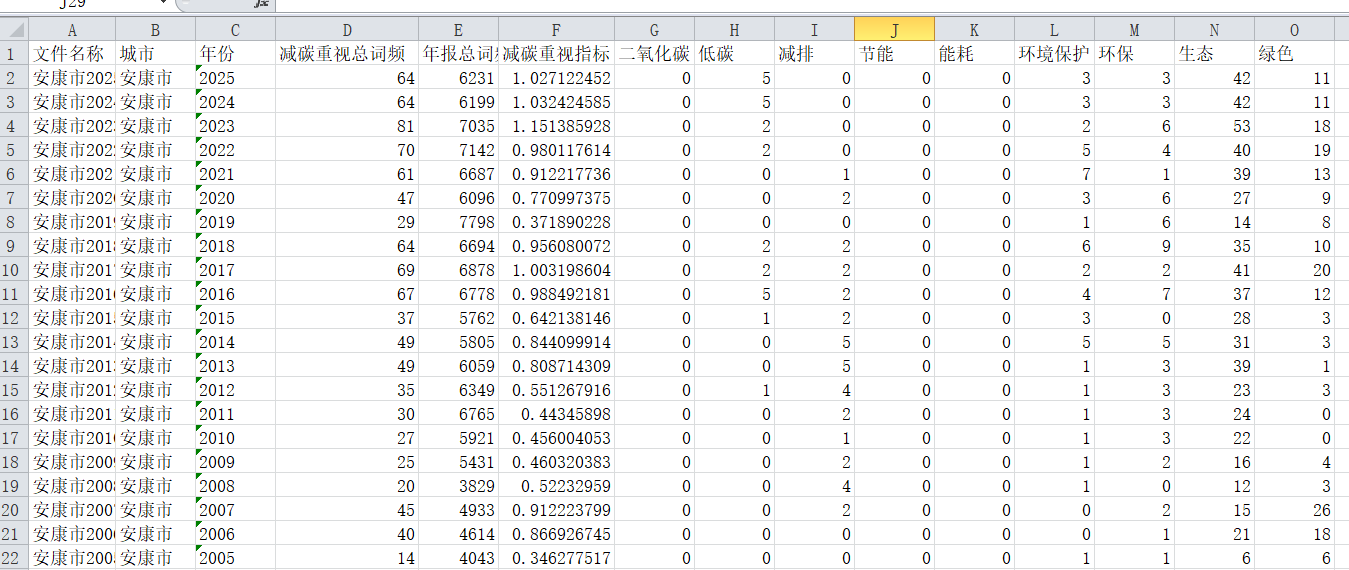The height and width of the screenshot is (570, 1349).
Task: Click the 减碳重视指标 header cell
Action: (x=556, y=54)
